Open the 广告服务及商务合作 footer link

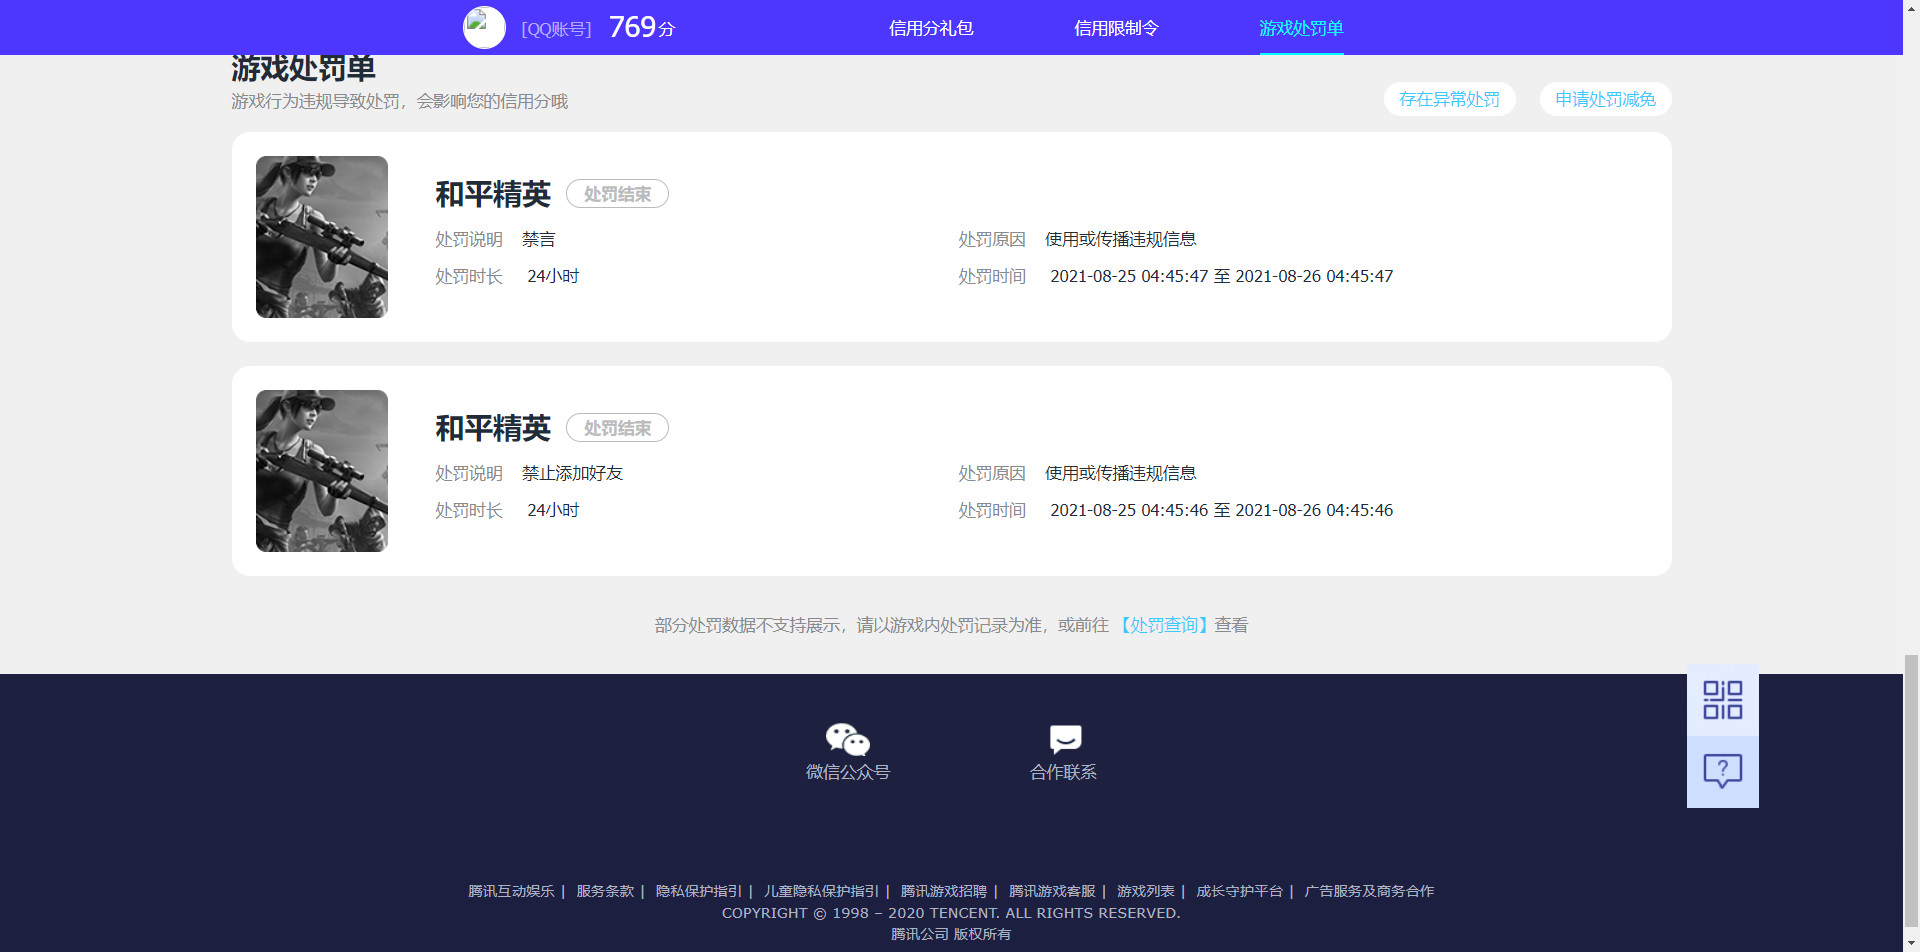point(1369,891)
